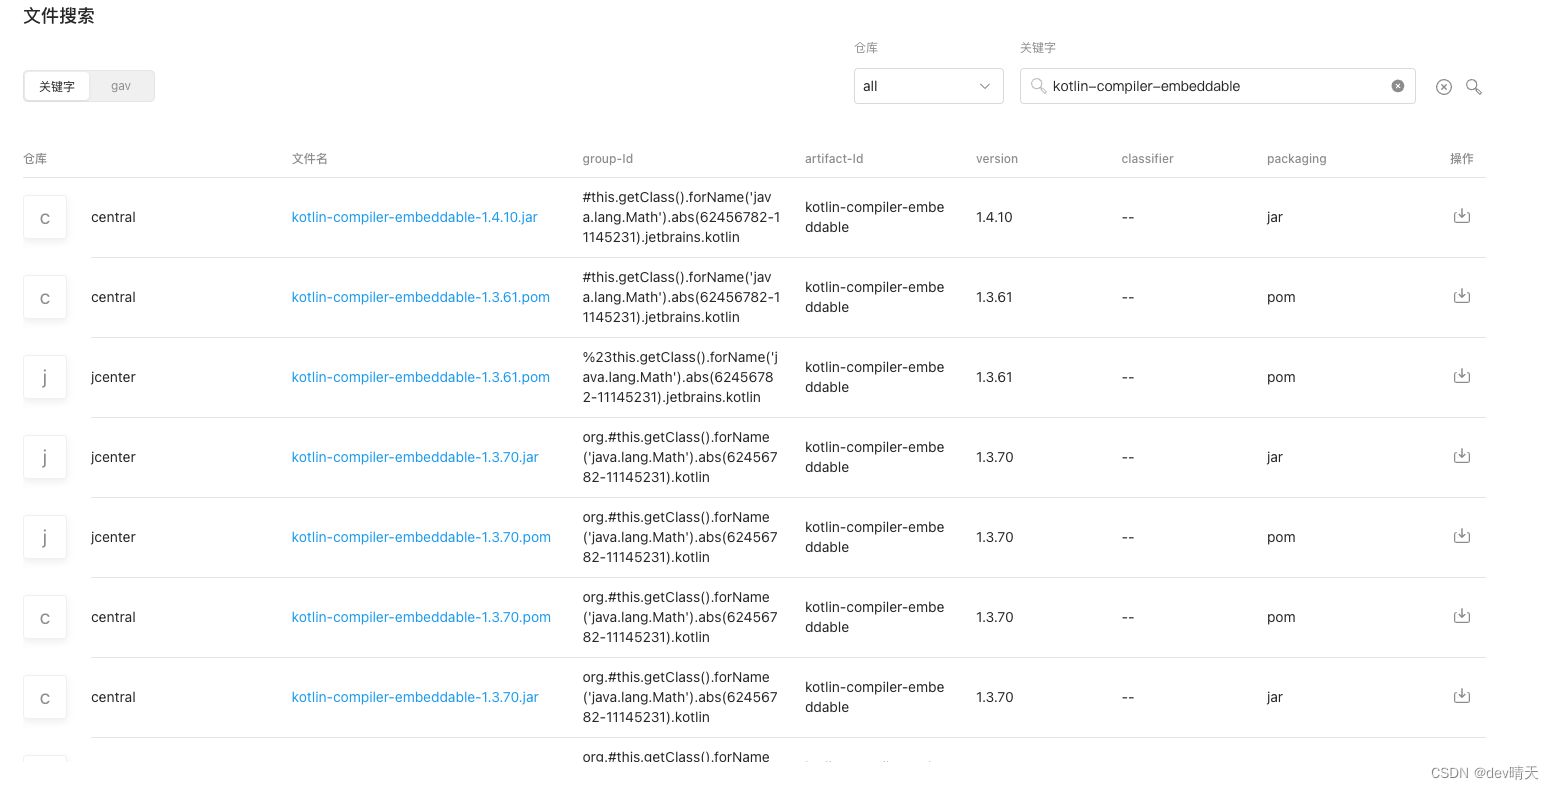Click the reset circle-x icon beside the search field
Image resolution: width=1554 pixels, height=789 pixels.
tap(1443, 87)
